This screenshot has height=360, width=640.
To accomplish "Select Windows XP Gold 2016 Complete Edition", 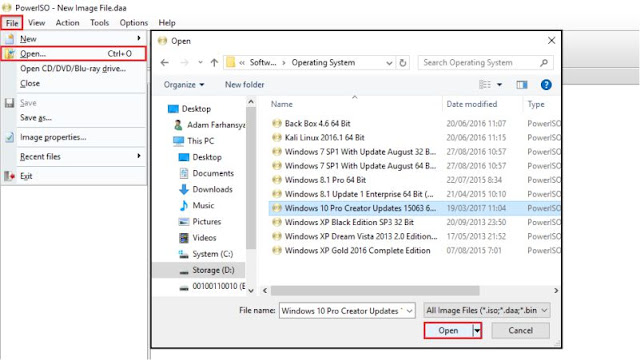I will [357, 251].
